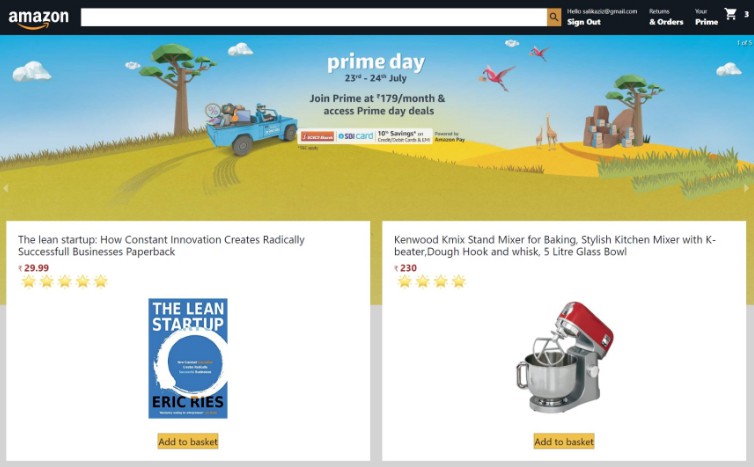754x467 pixels.
Task: Go to previous banner slide arrow
Action: tap(5, 188)
